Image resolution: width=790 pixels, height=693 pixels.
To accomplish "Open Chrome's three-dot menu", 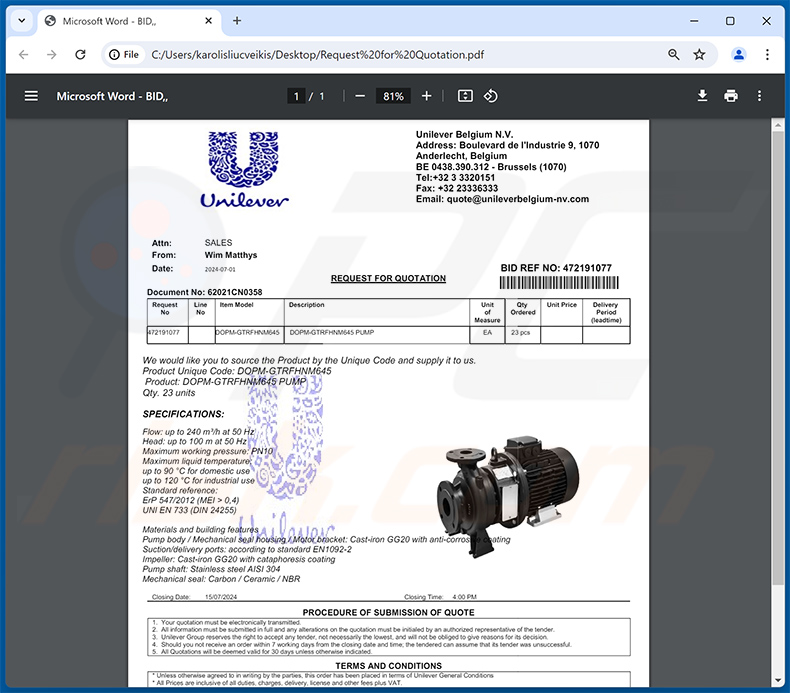I will [x=767, y=55].
